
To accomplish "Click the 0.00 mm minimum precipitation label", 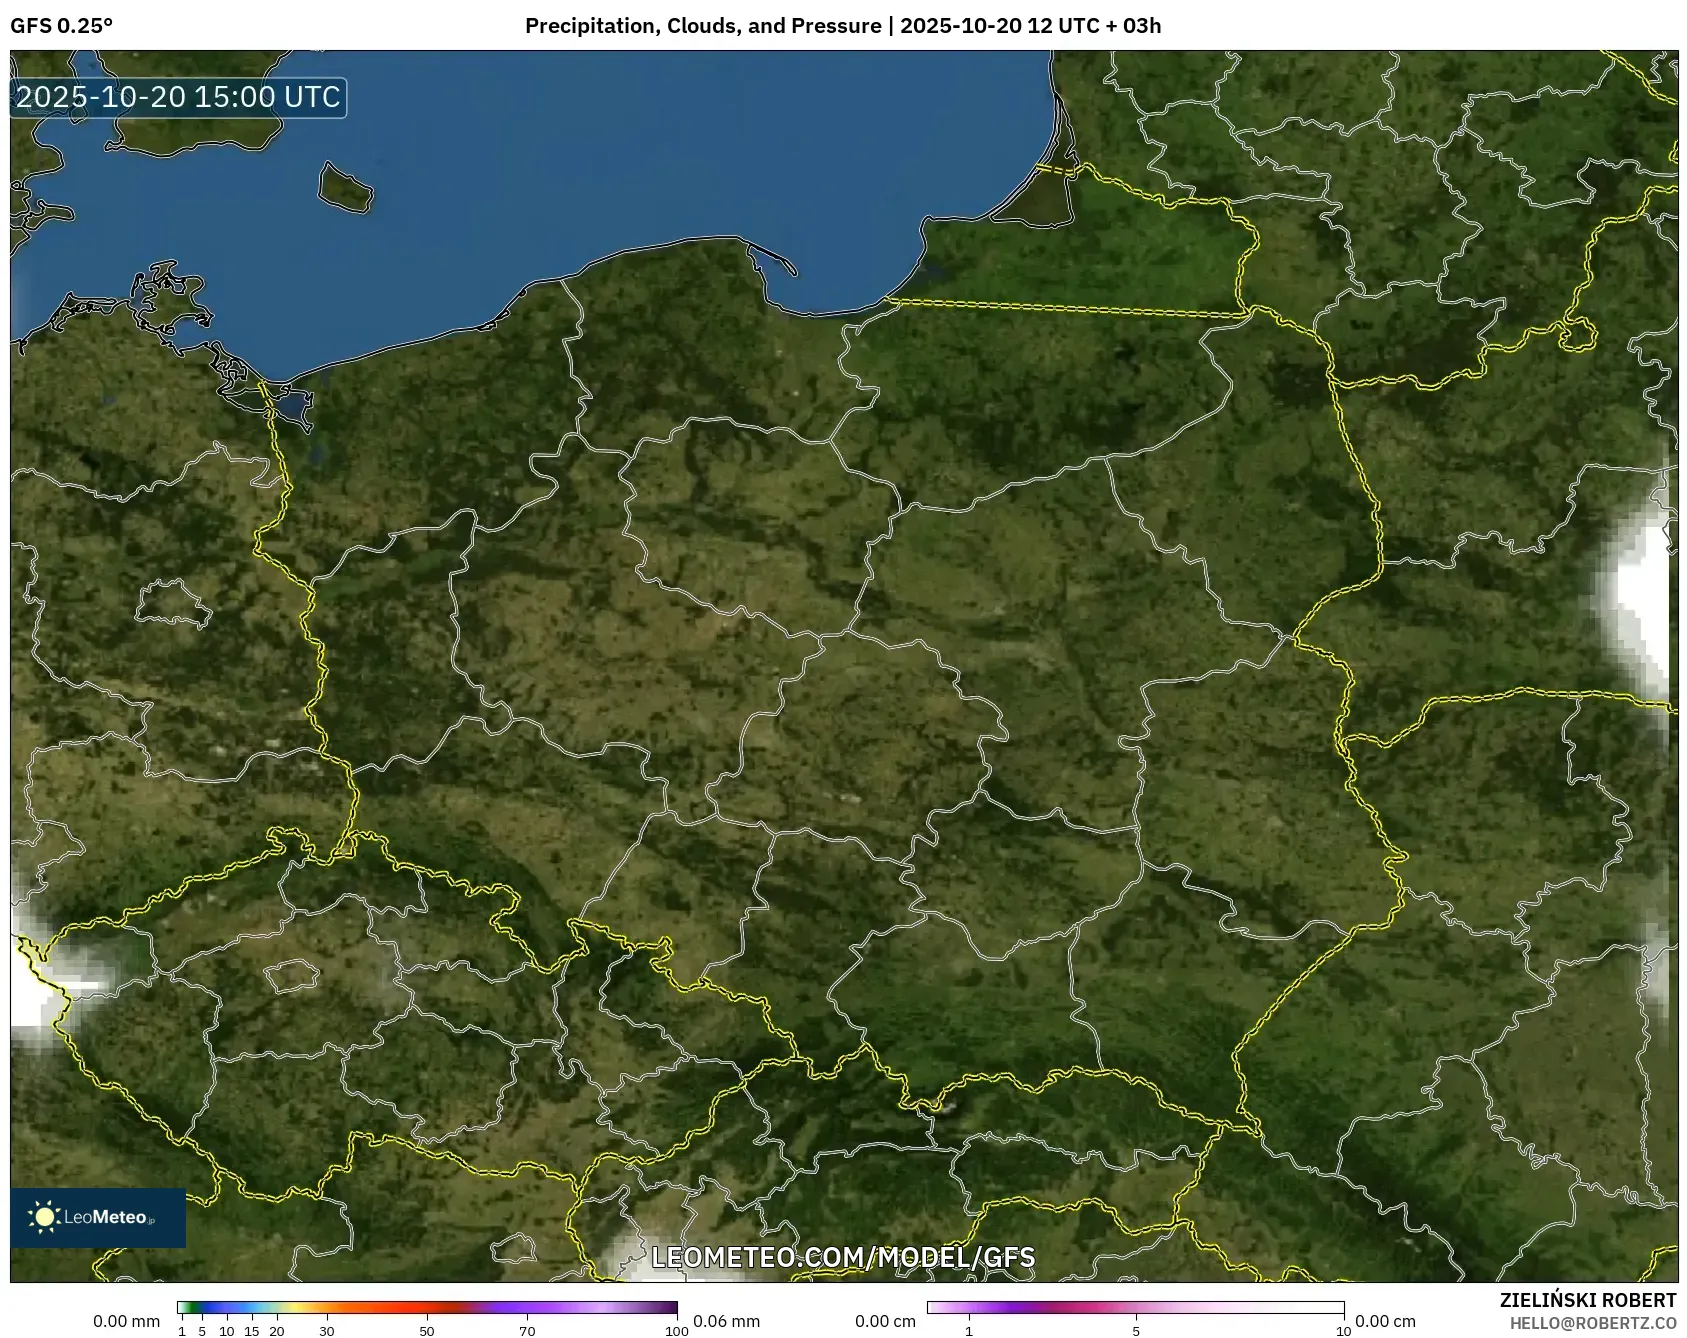I will pyautogui.click(x=126, y=1321).
